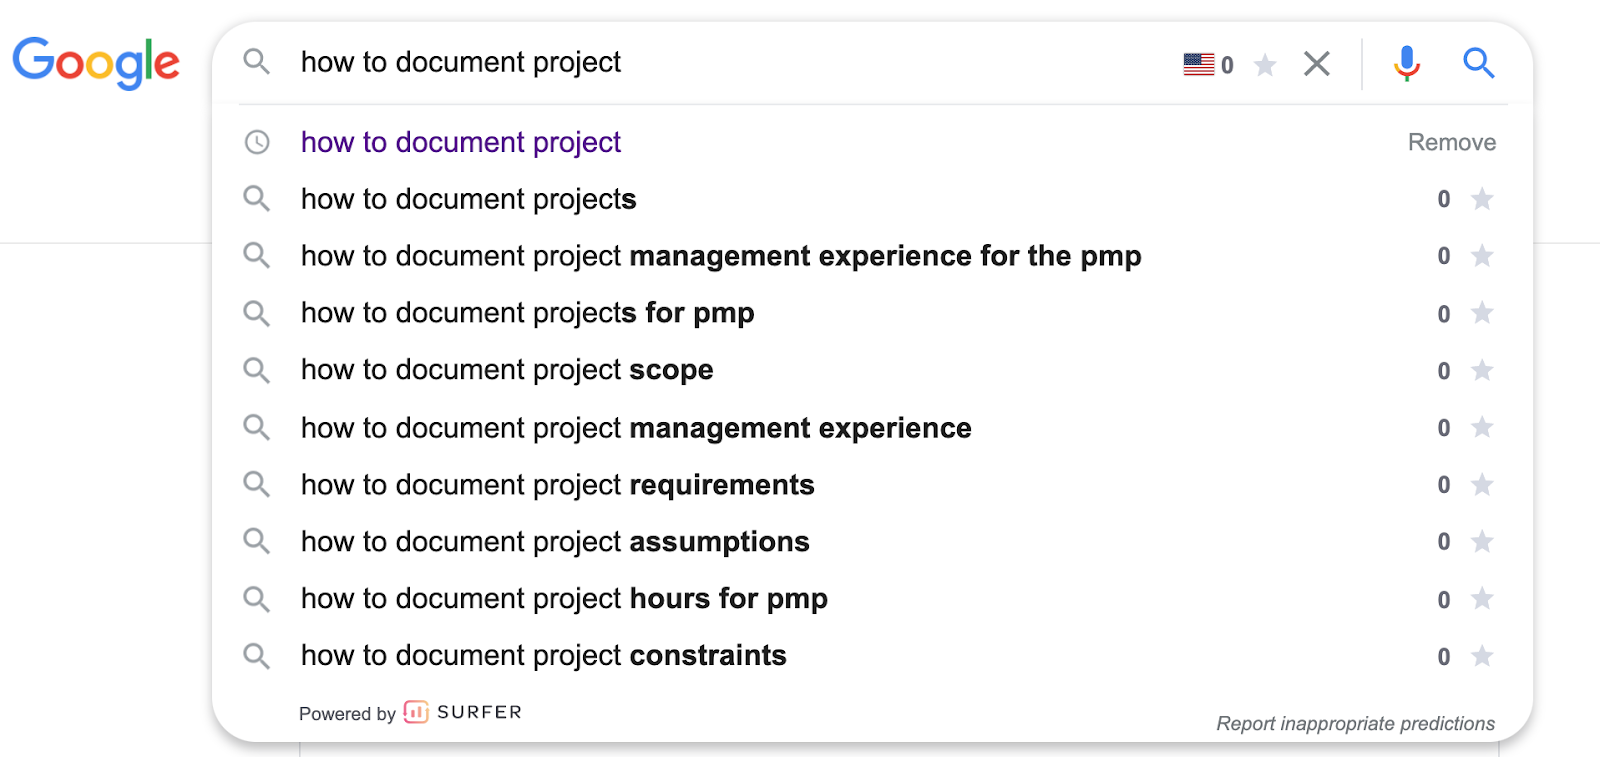
Task: Click inside the search text field
Action: [700, 62]
